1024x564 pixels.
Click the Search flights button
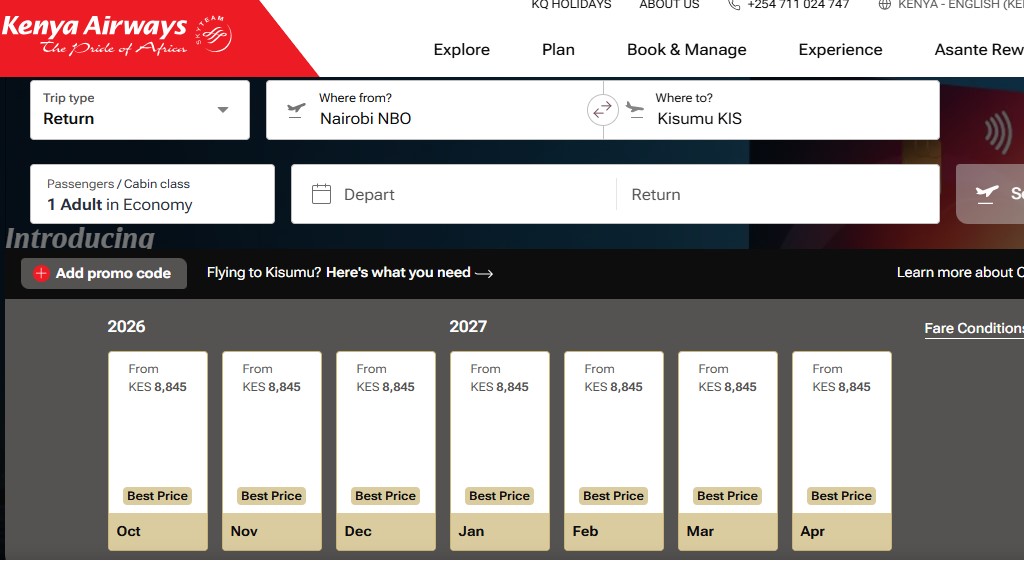(990, 194)
